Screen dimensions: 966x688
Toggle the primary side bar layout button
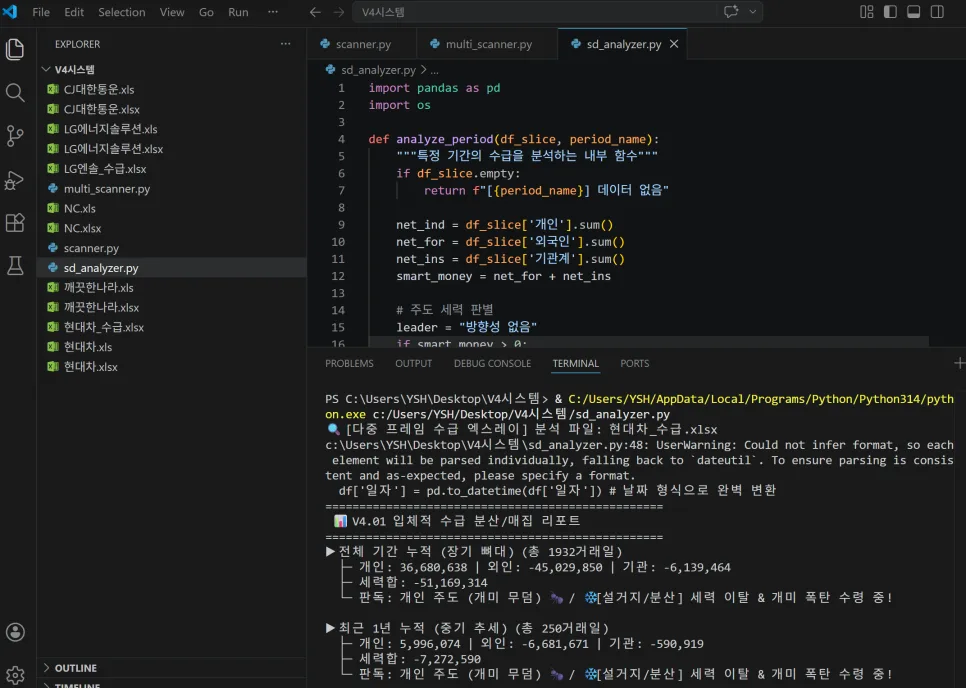(x=890, y=12)
